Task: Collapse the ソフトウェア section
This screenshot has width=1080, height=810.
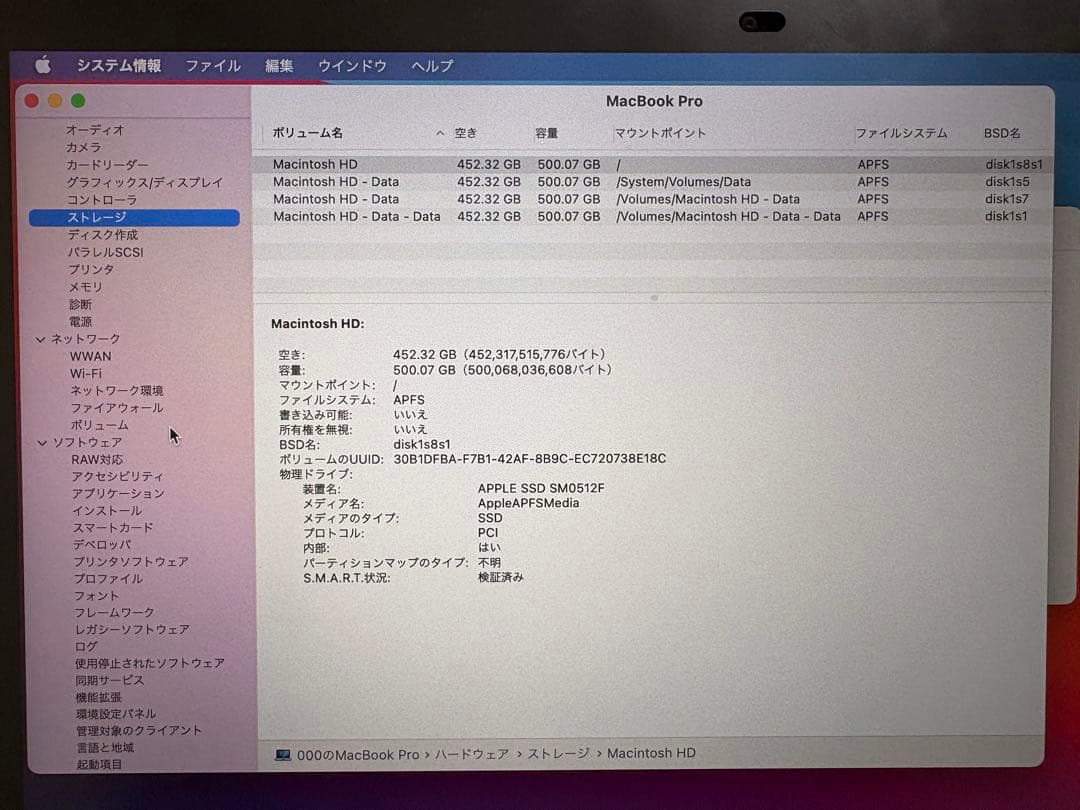Action: [41, 442]
